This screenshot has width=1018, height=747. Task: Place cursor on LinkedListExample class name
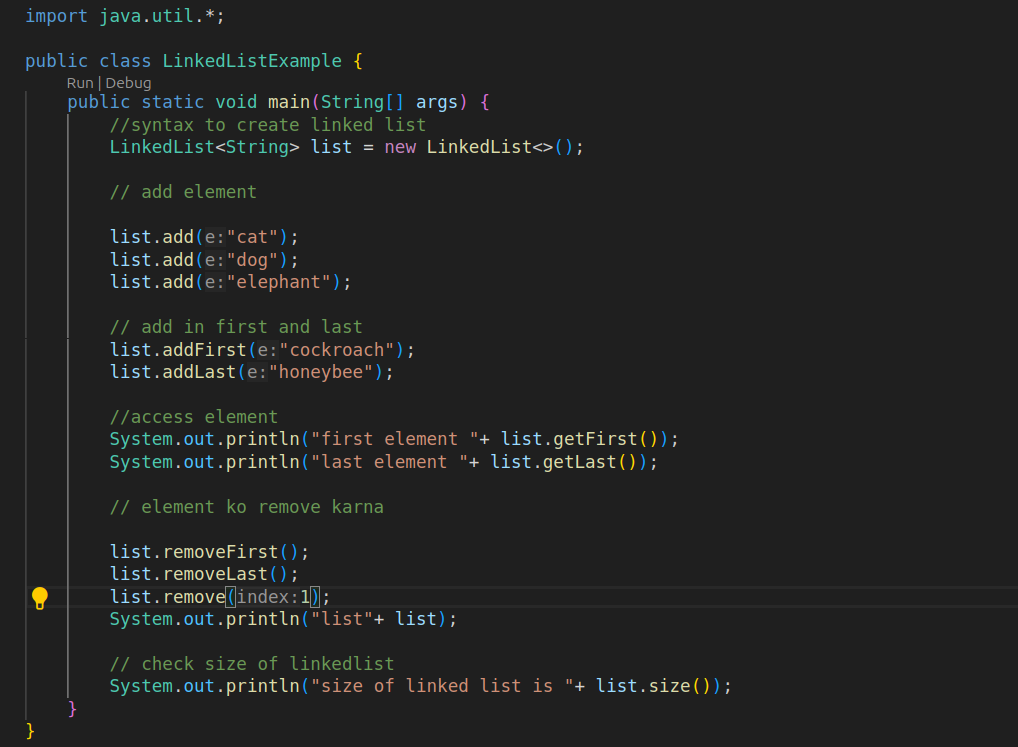tap(252, 61)
